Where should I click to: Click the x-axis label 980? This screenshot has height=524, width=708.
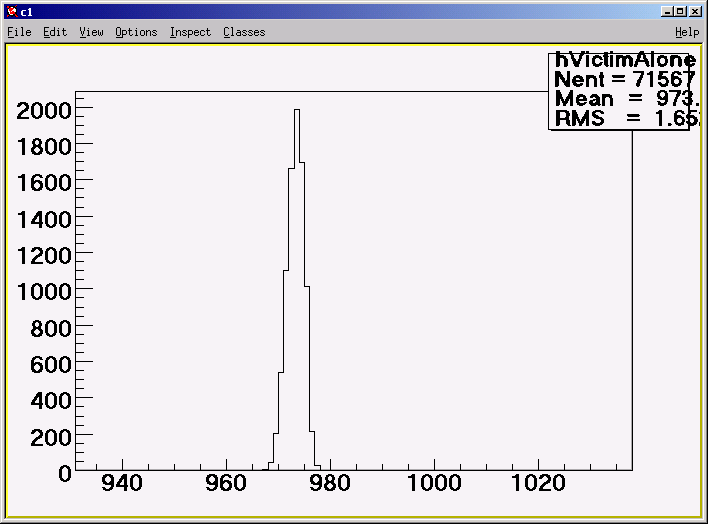click(330, 483)
